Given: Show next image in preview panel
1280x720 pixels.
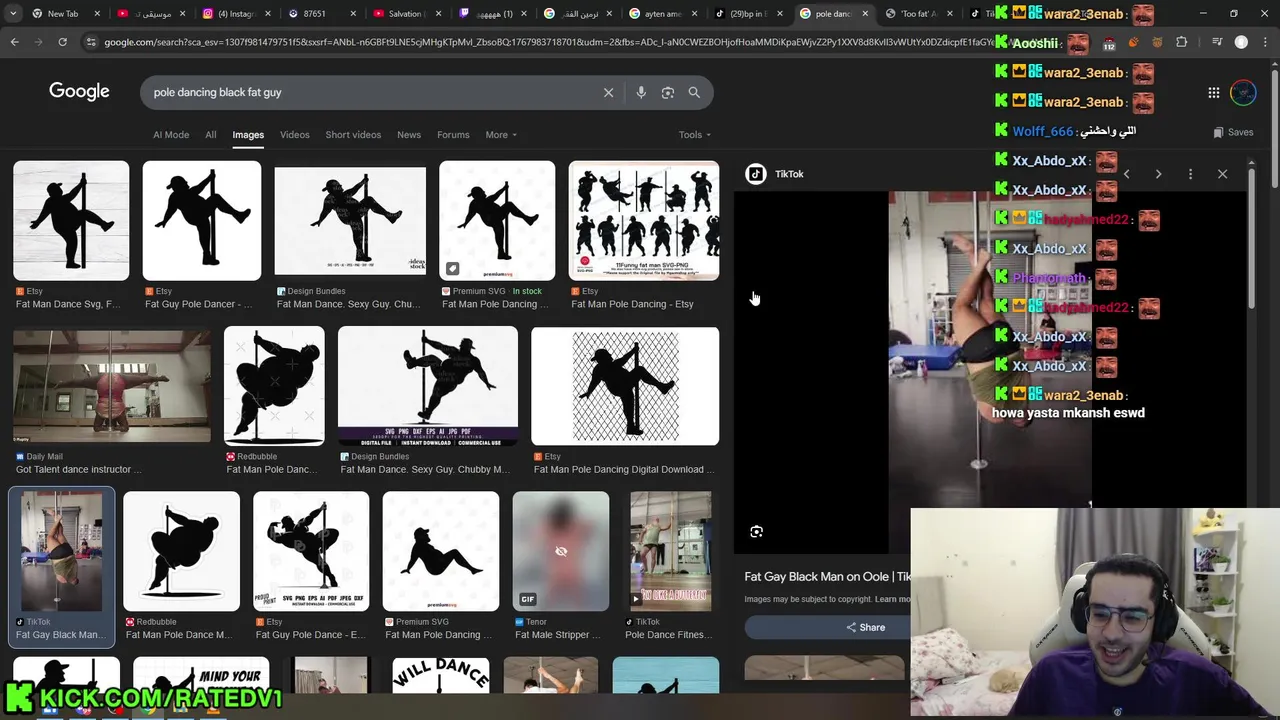Looking at the screenshot, I should click(1158, 174).
